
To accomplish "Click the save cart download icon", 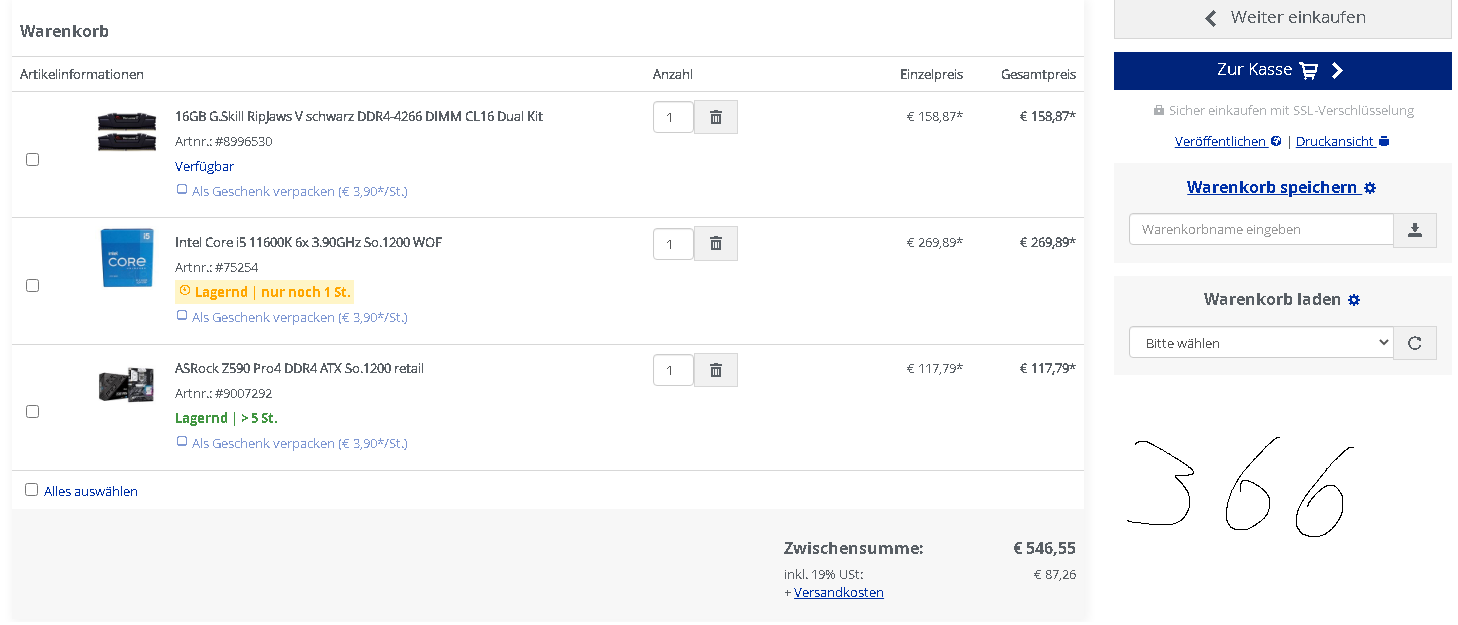I will coord(1415,230).
